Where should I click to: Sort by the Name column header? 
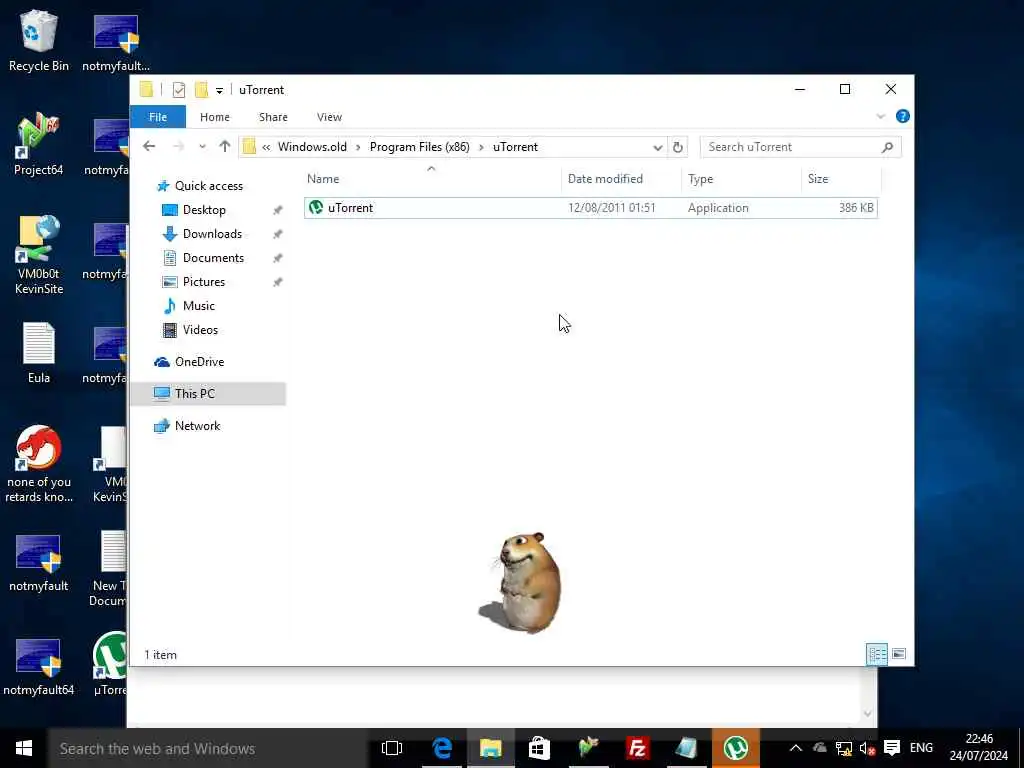[432, 179]
